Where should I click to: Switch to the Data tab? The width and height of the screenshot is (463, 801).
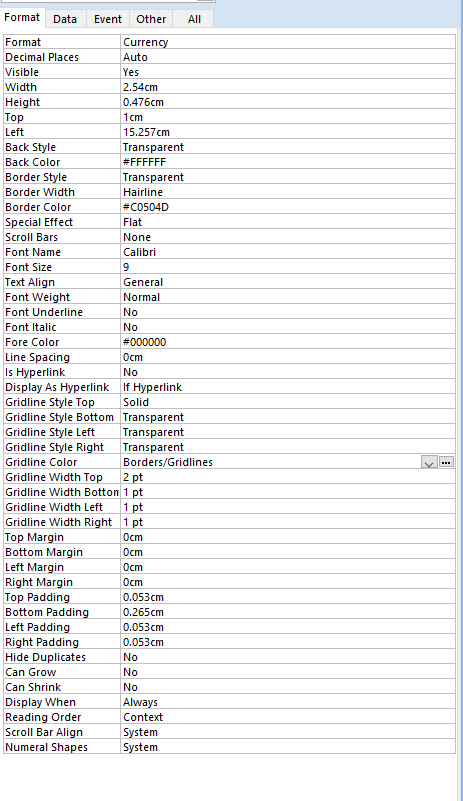(x=65, y=19)
